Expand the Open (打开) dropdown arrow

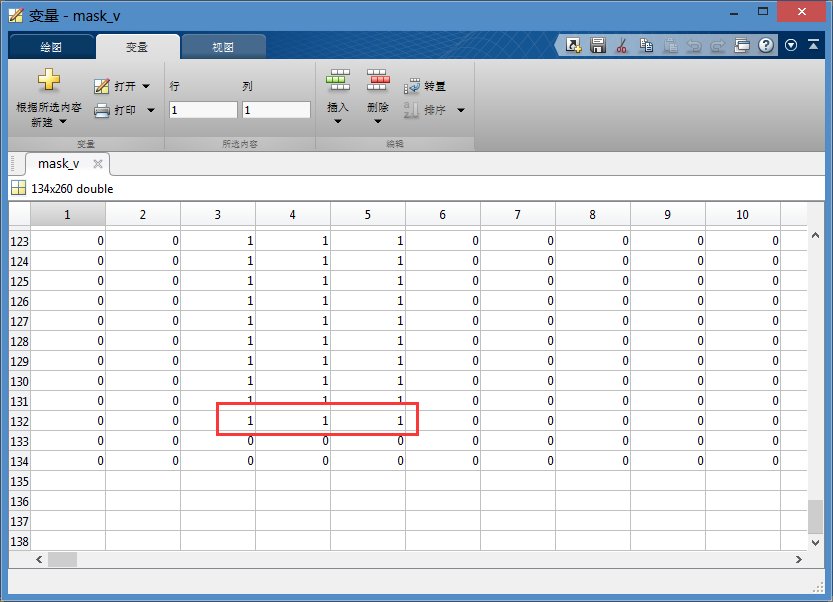coord(147,86)
